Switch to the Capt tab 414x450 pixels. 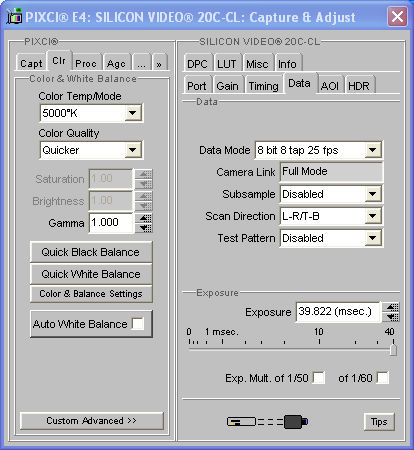(31, 63)
